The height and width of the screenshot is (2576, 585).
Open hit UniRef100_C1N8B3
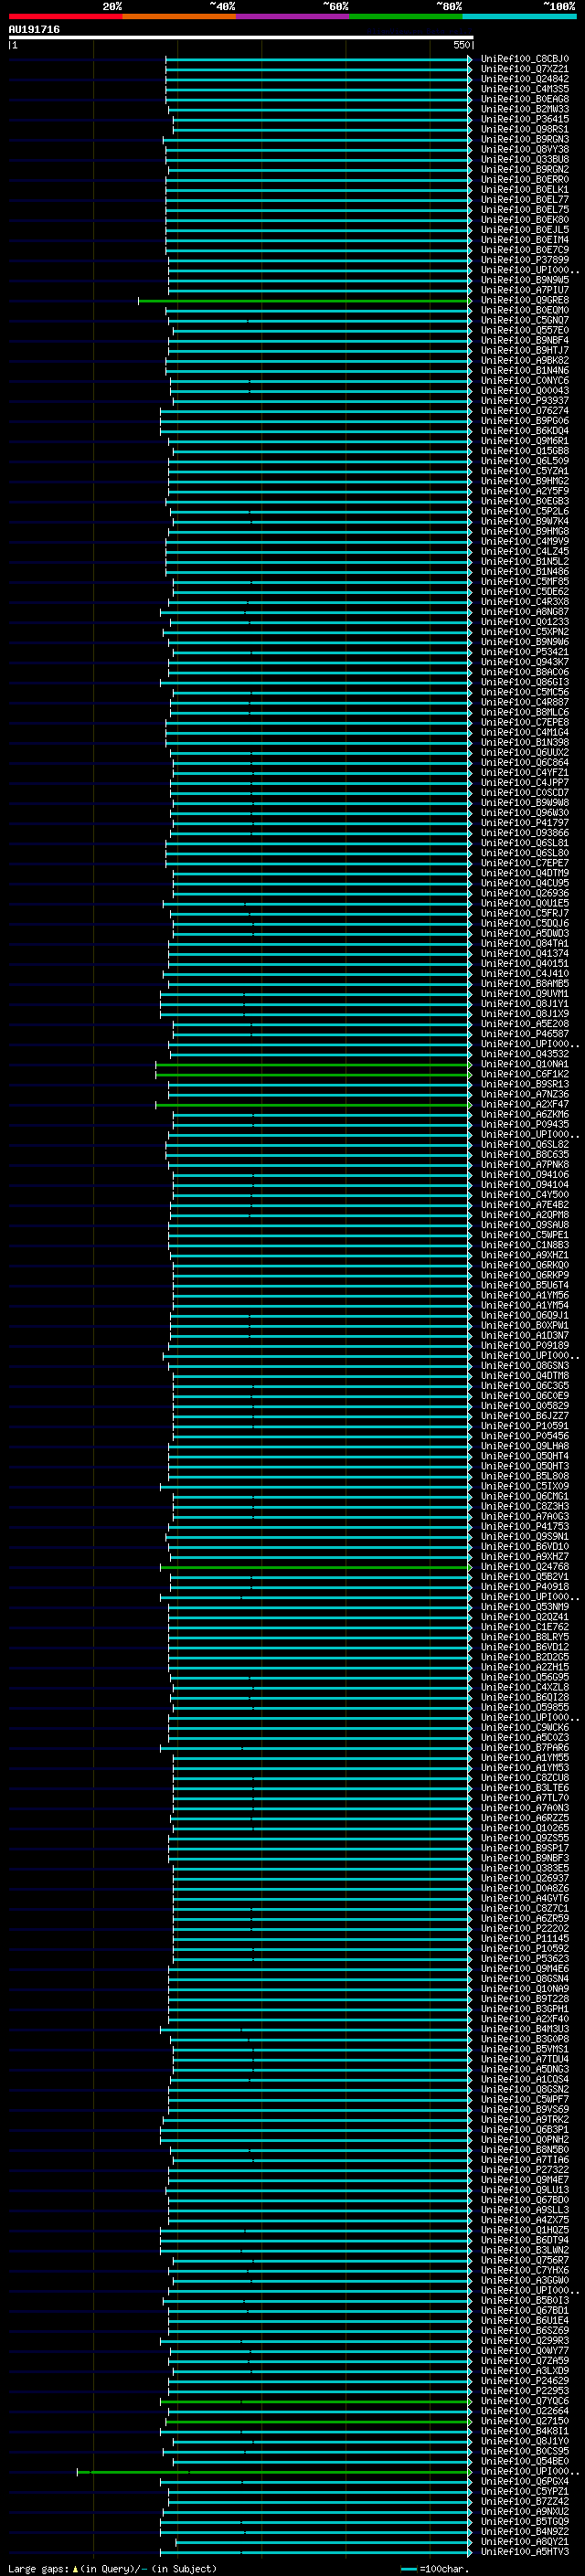[524, 1244]
